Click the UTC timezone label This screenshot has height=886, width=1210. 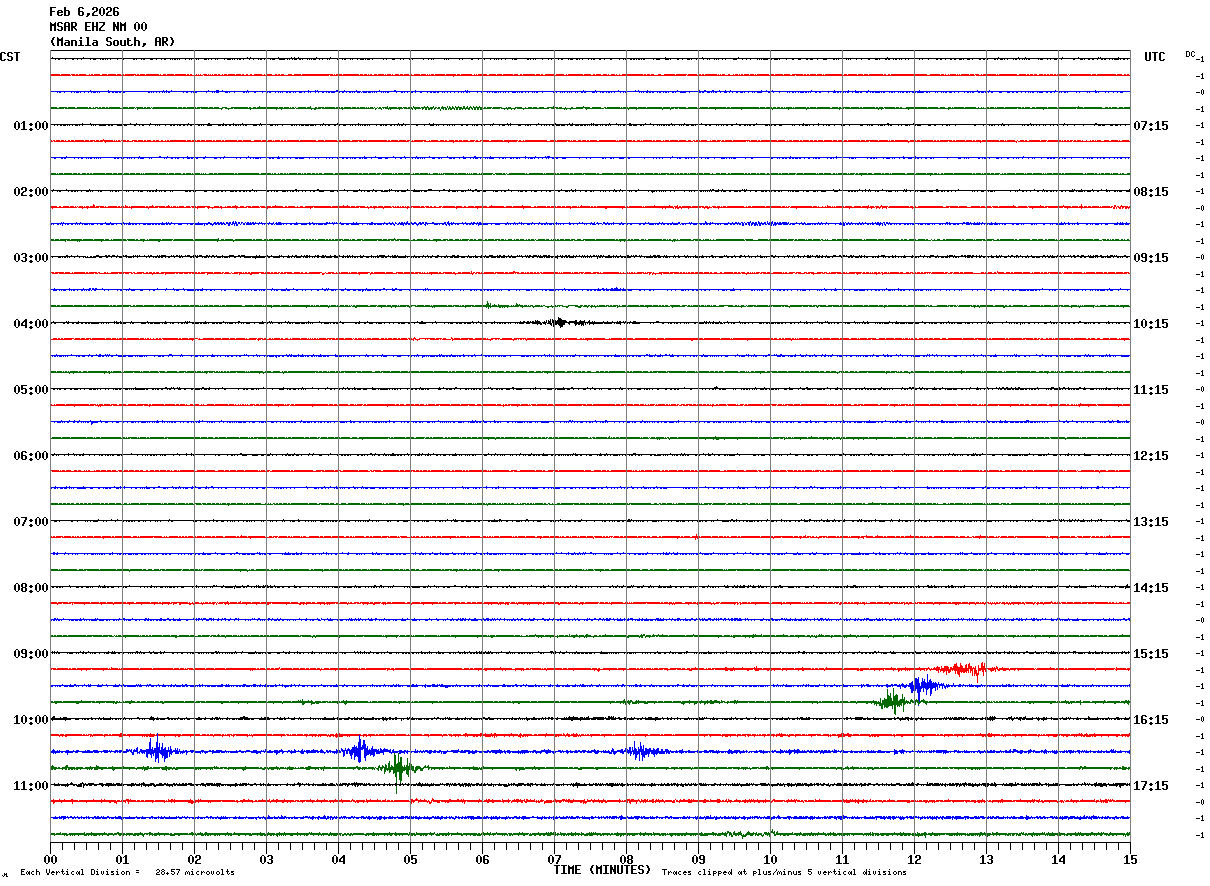pyautogui.click(x=1154, y=57)
